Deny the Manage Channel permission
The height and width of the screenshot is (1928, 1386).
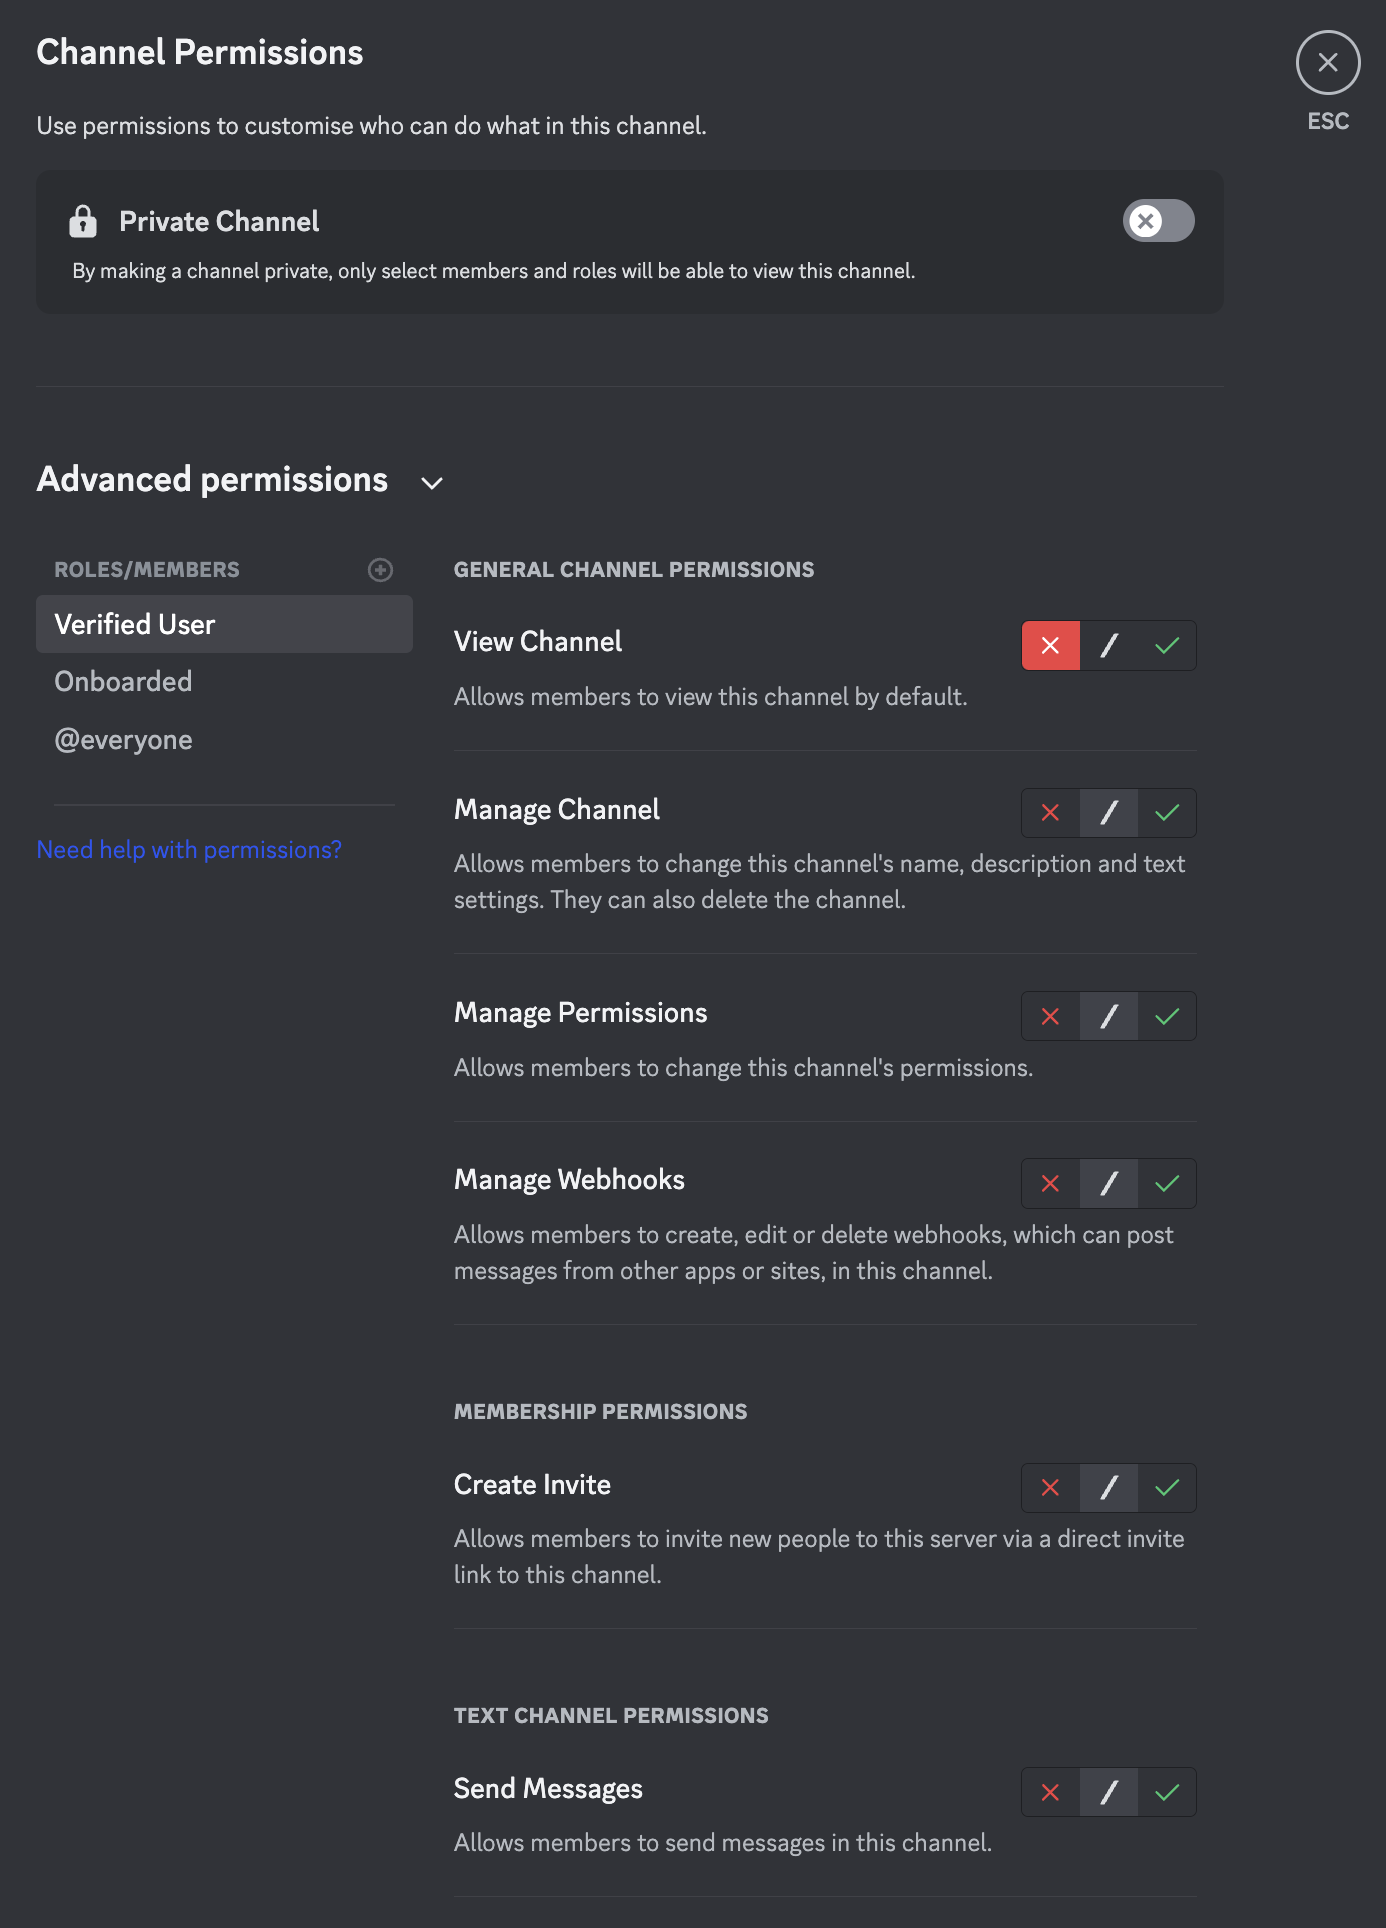pyautogui.click(x=1050, y=813)
